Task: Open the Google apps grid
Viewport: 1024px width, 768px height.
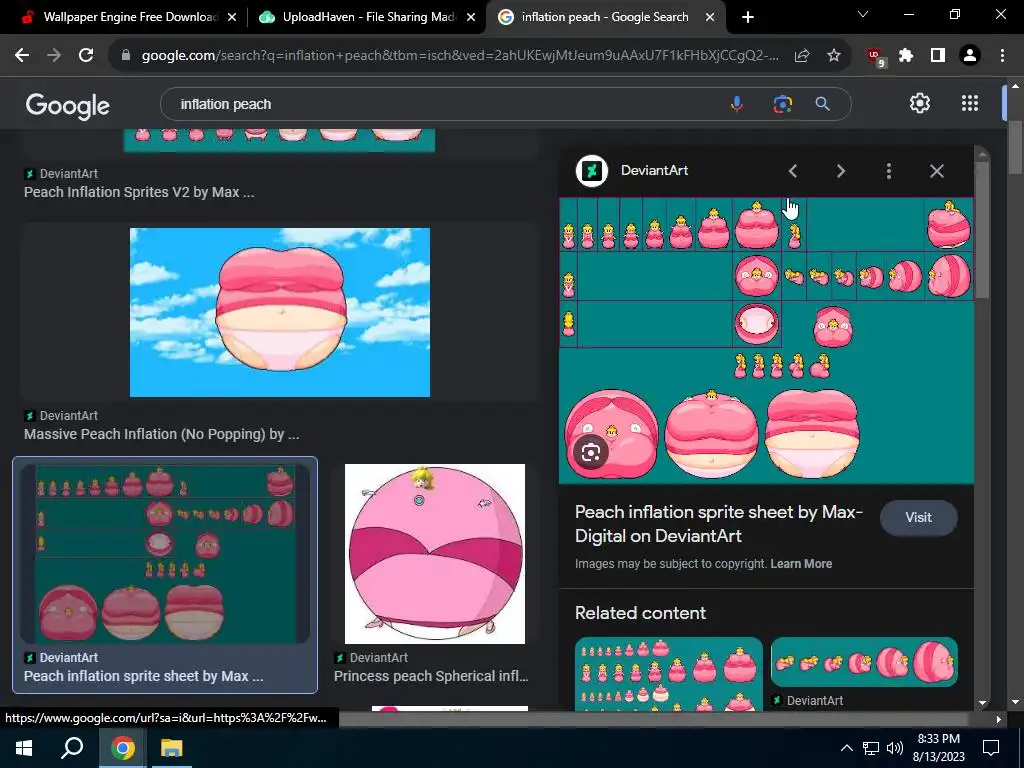Action: click(970, 103)
